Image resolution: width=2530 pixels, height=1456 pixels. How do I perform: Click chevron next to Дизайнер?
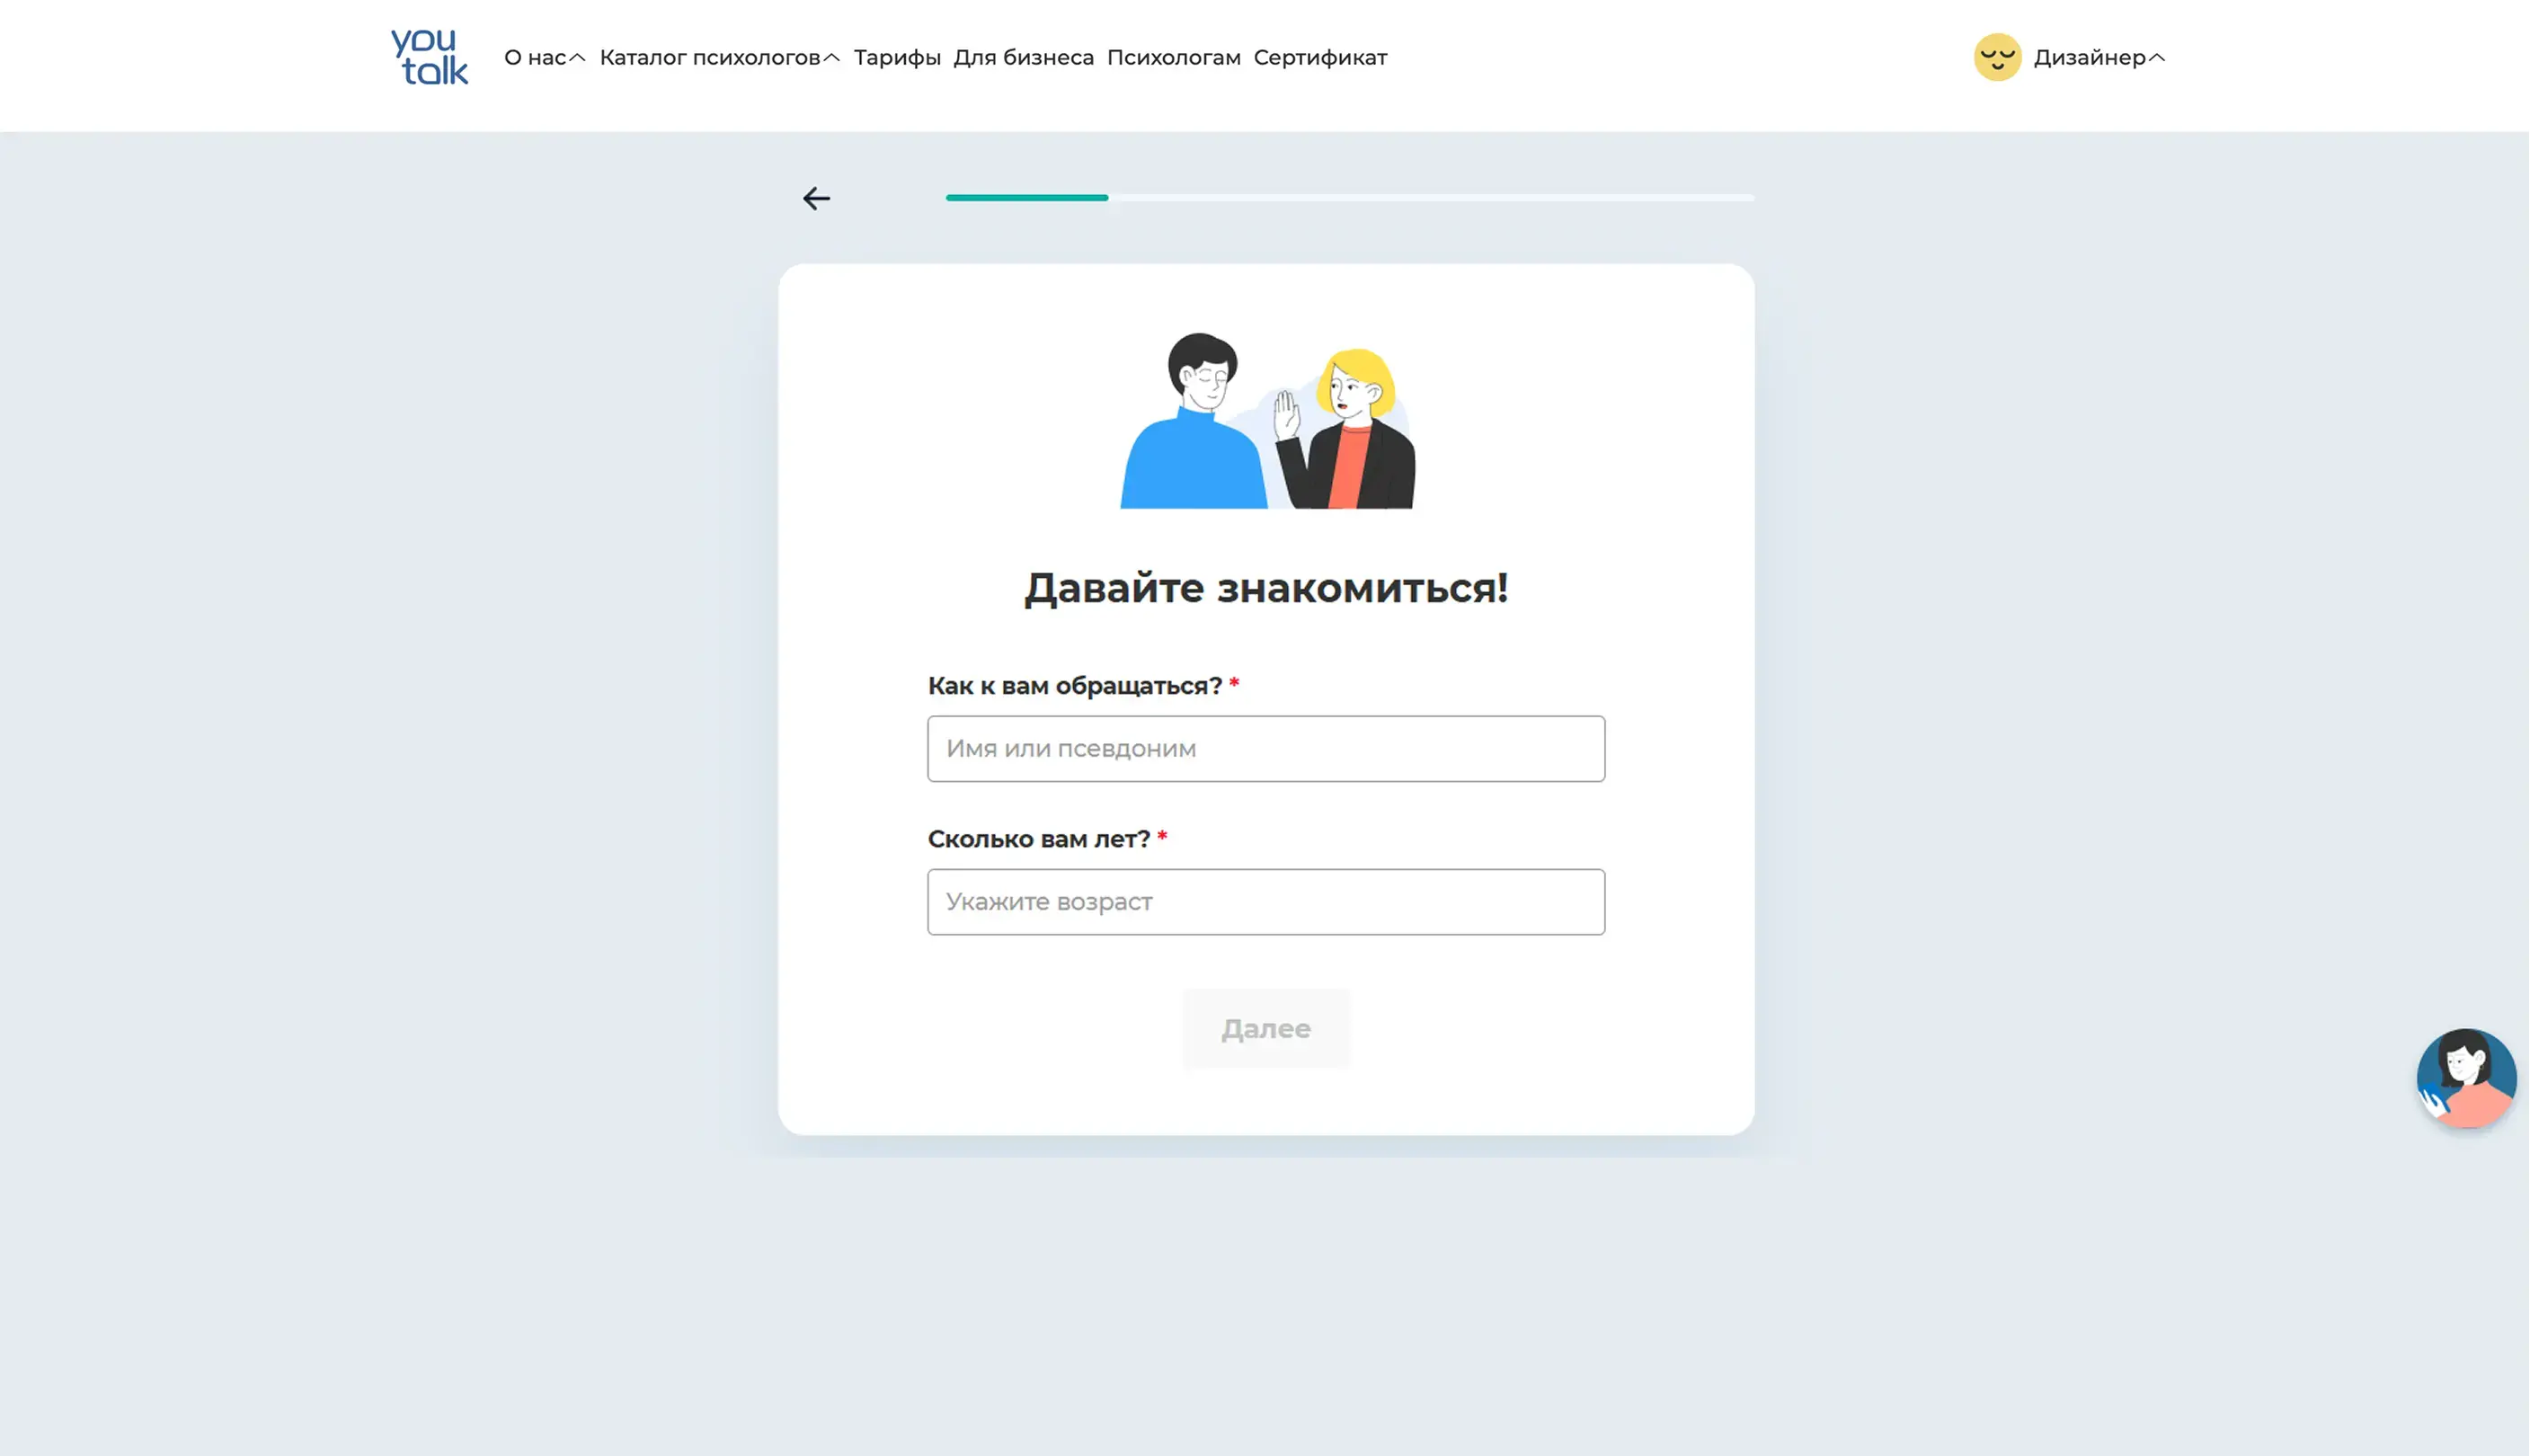tap(2157, 58)
